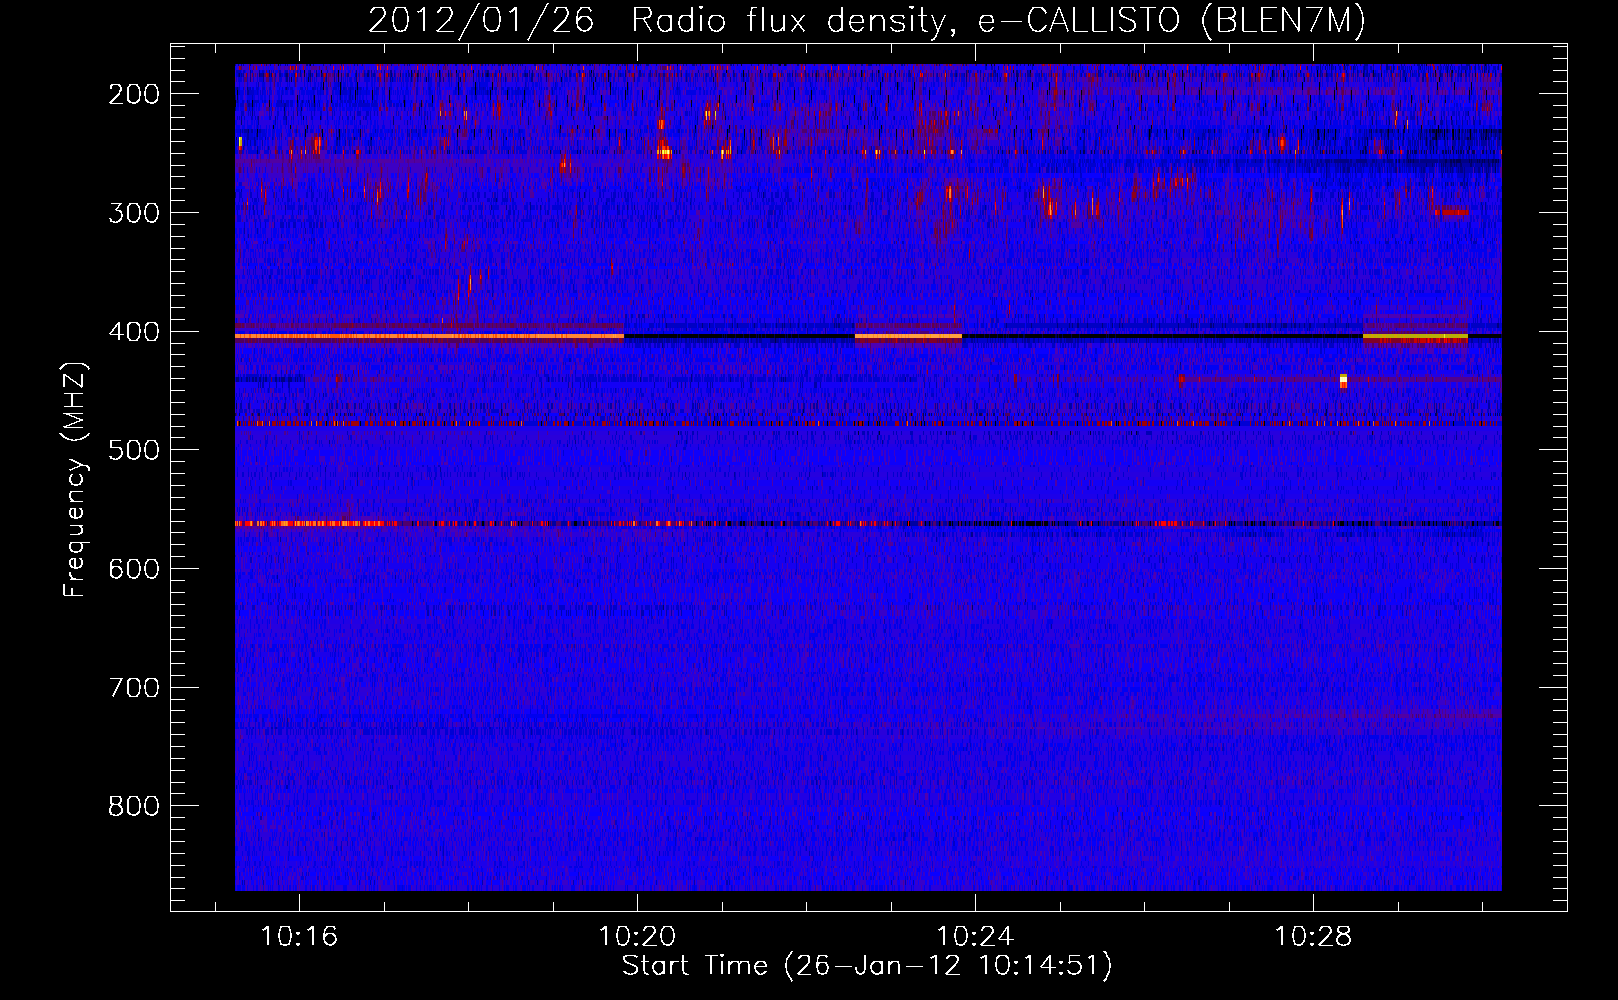Image resolution: width=1618 pixels, height=1000 pixels.
Task: Click the 10:20 time tick label
Action: coord(637,937)
